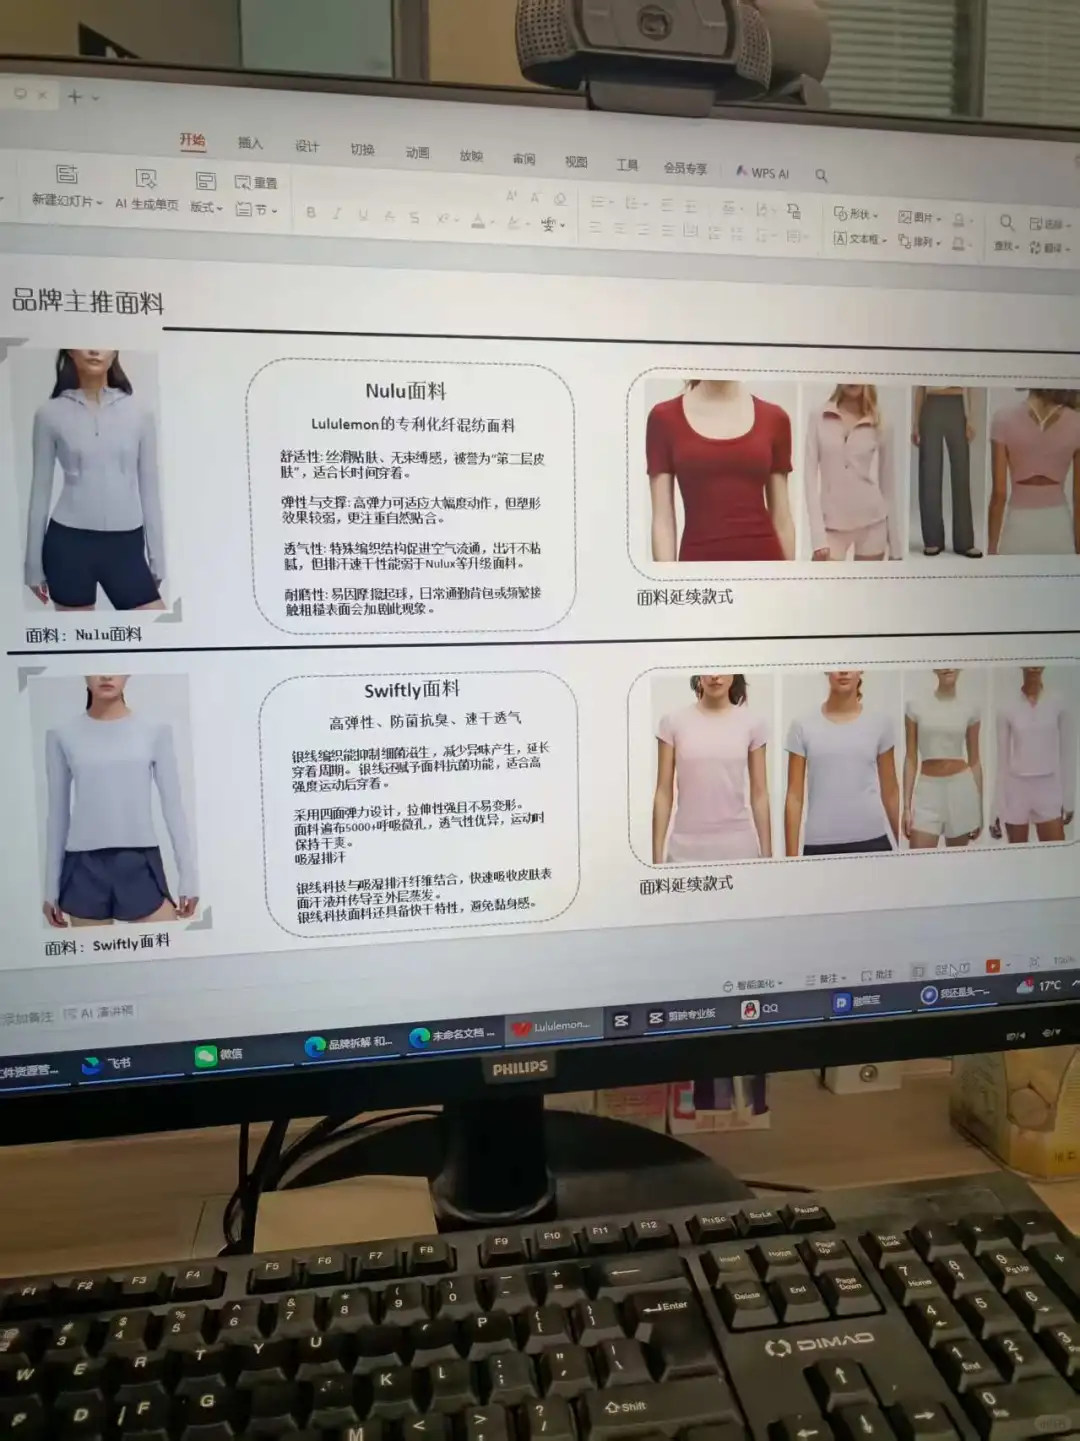Click the font color A icon

(x=479, y=221)
